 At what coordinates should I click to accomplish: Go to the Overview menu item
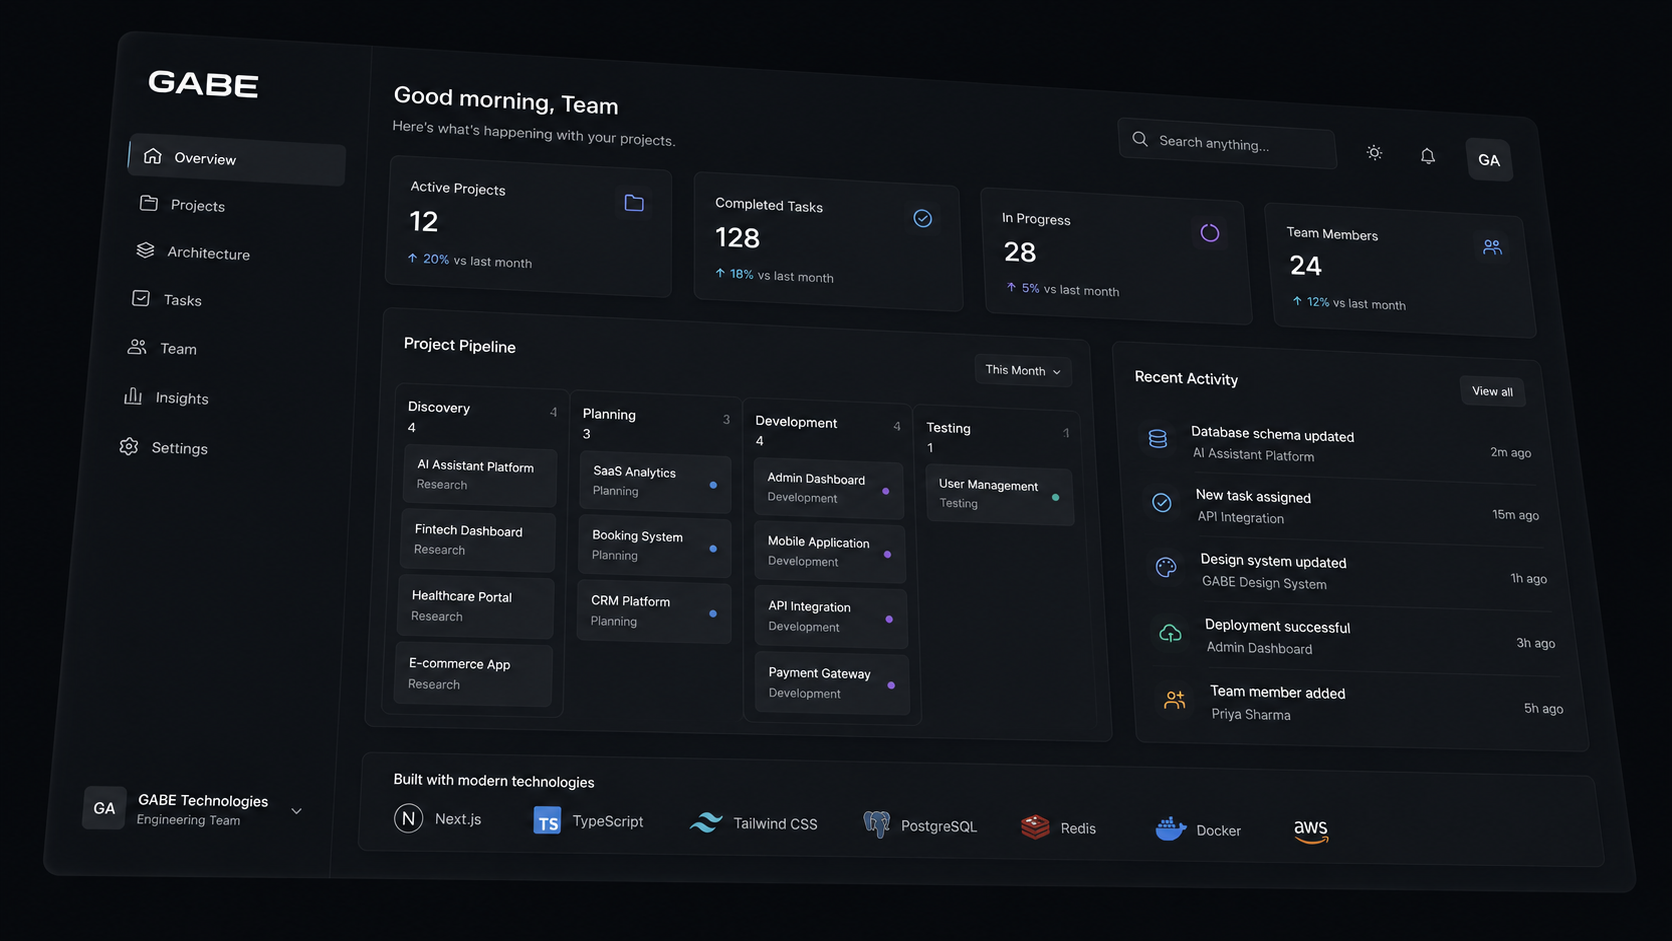[x=237, y=159]
